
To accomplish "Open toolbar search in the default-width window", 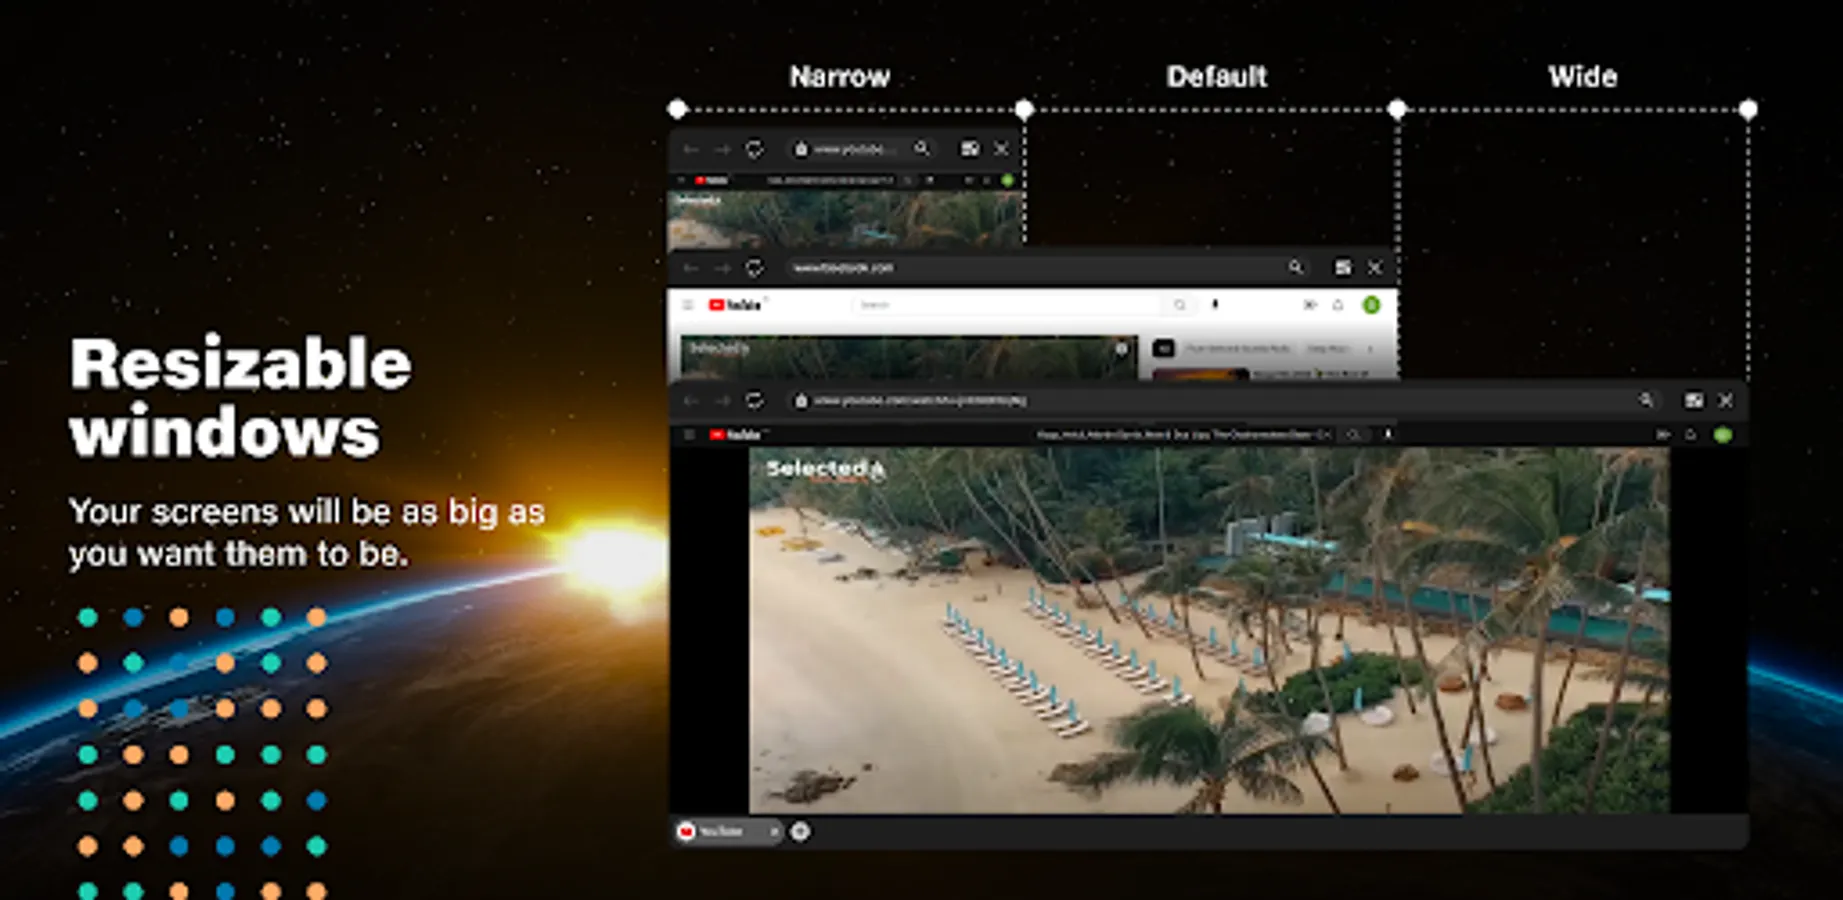I will click(1295, 267).
